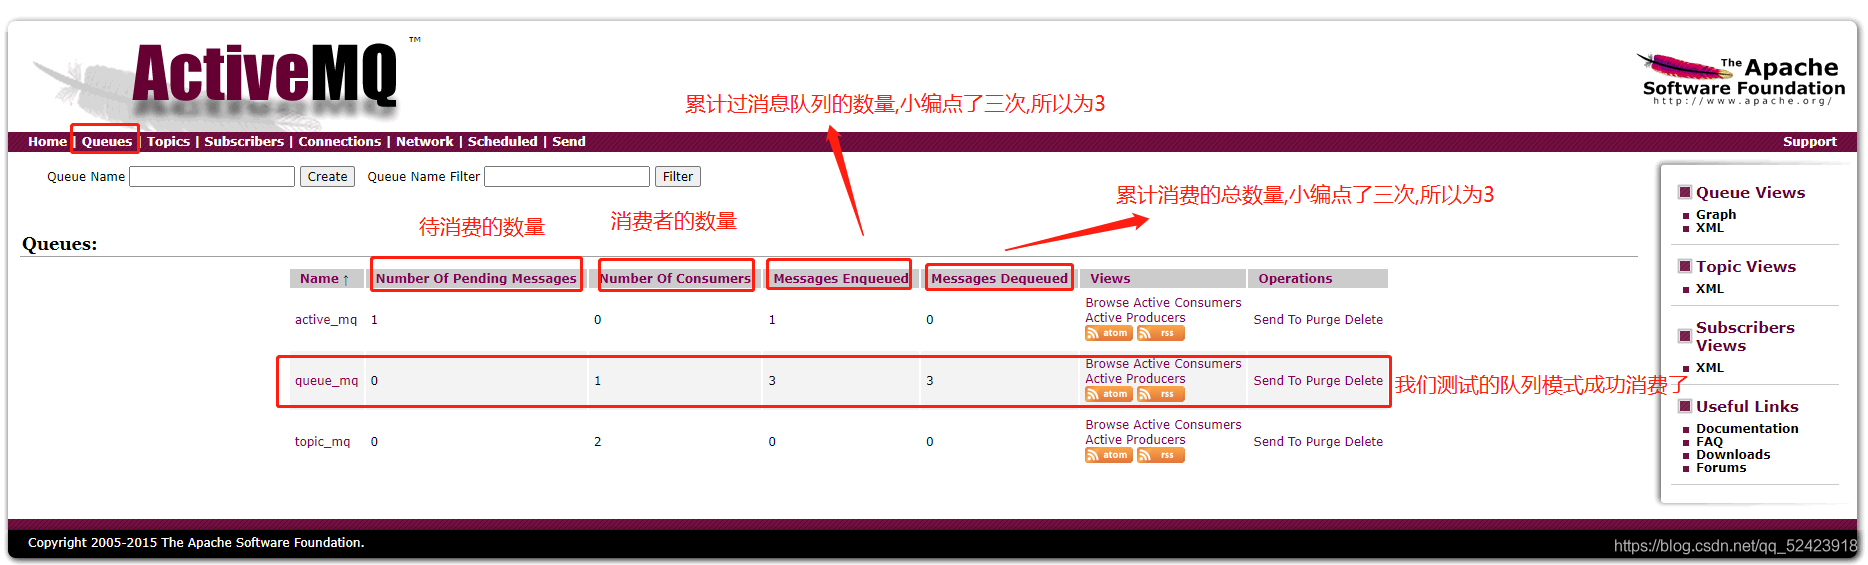Open XML under Queue Views

(1710, 228)
